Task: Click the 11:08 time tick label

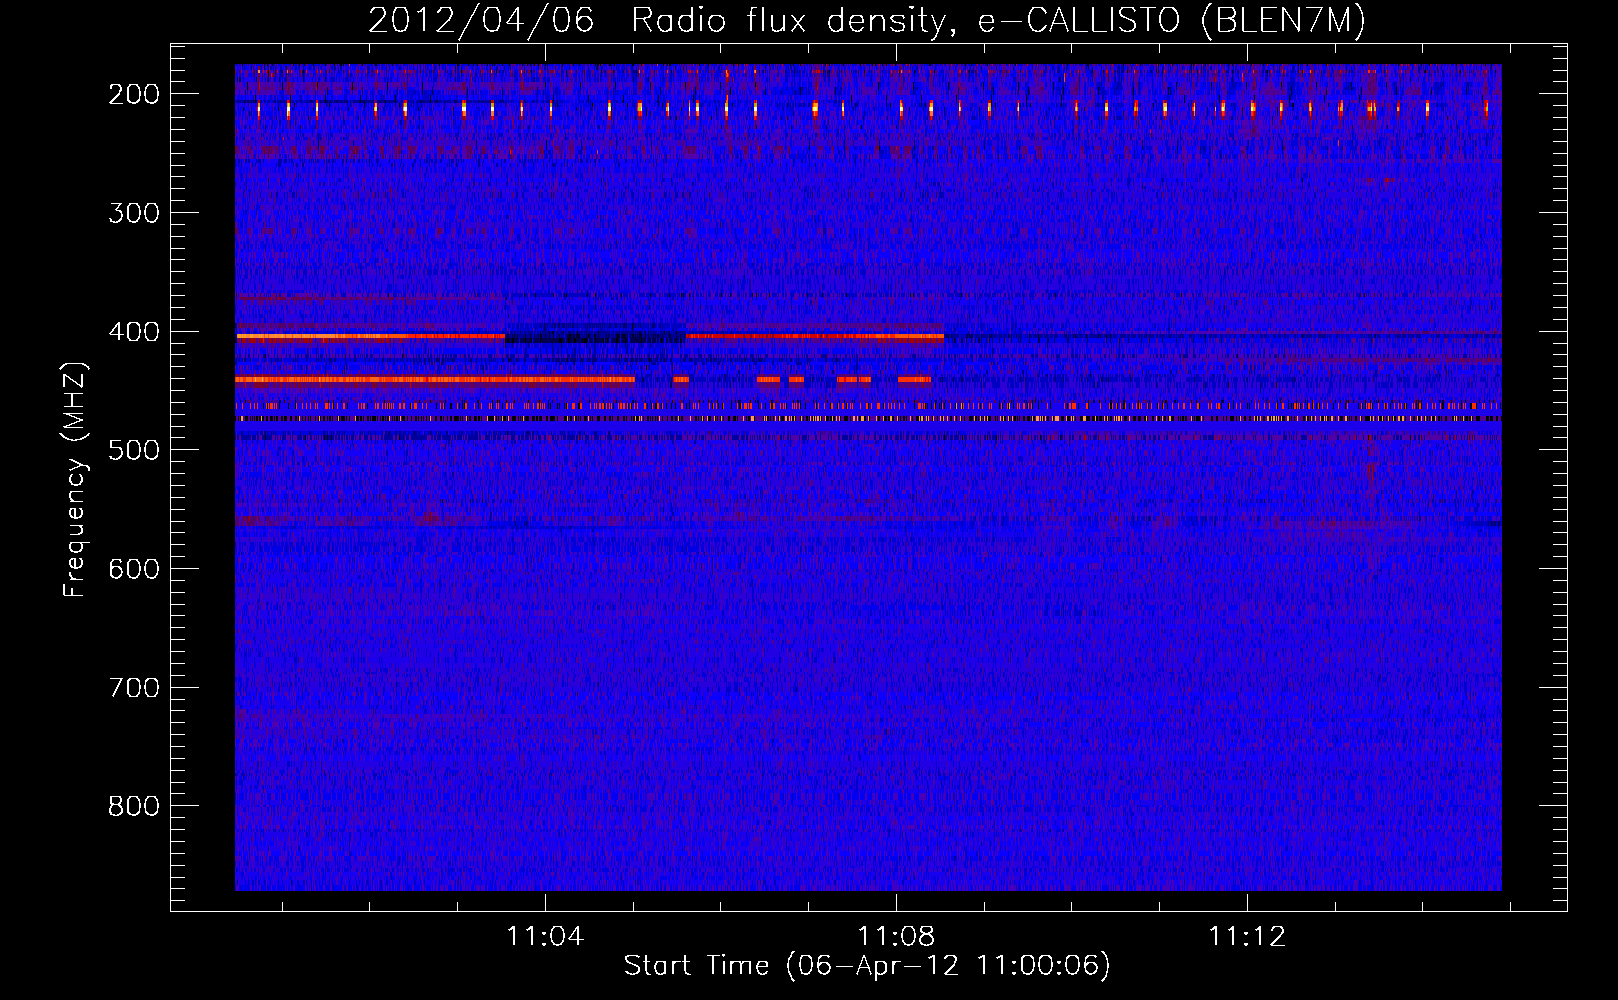Action: [x=896, y=937]
